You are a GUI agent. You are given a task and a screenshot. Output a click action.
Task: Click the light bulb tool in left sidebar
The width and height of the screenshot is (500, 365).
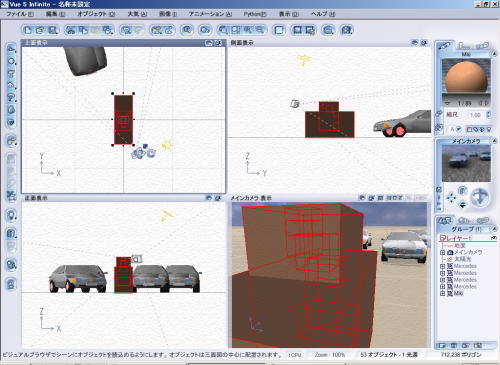tap(11, 216)
